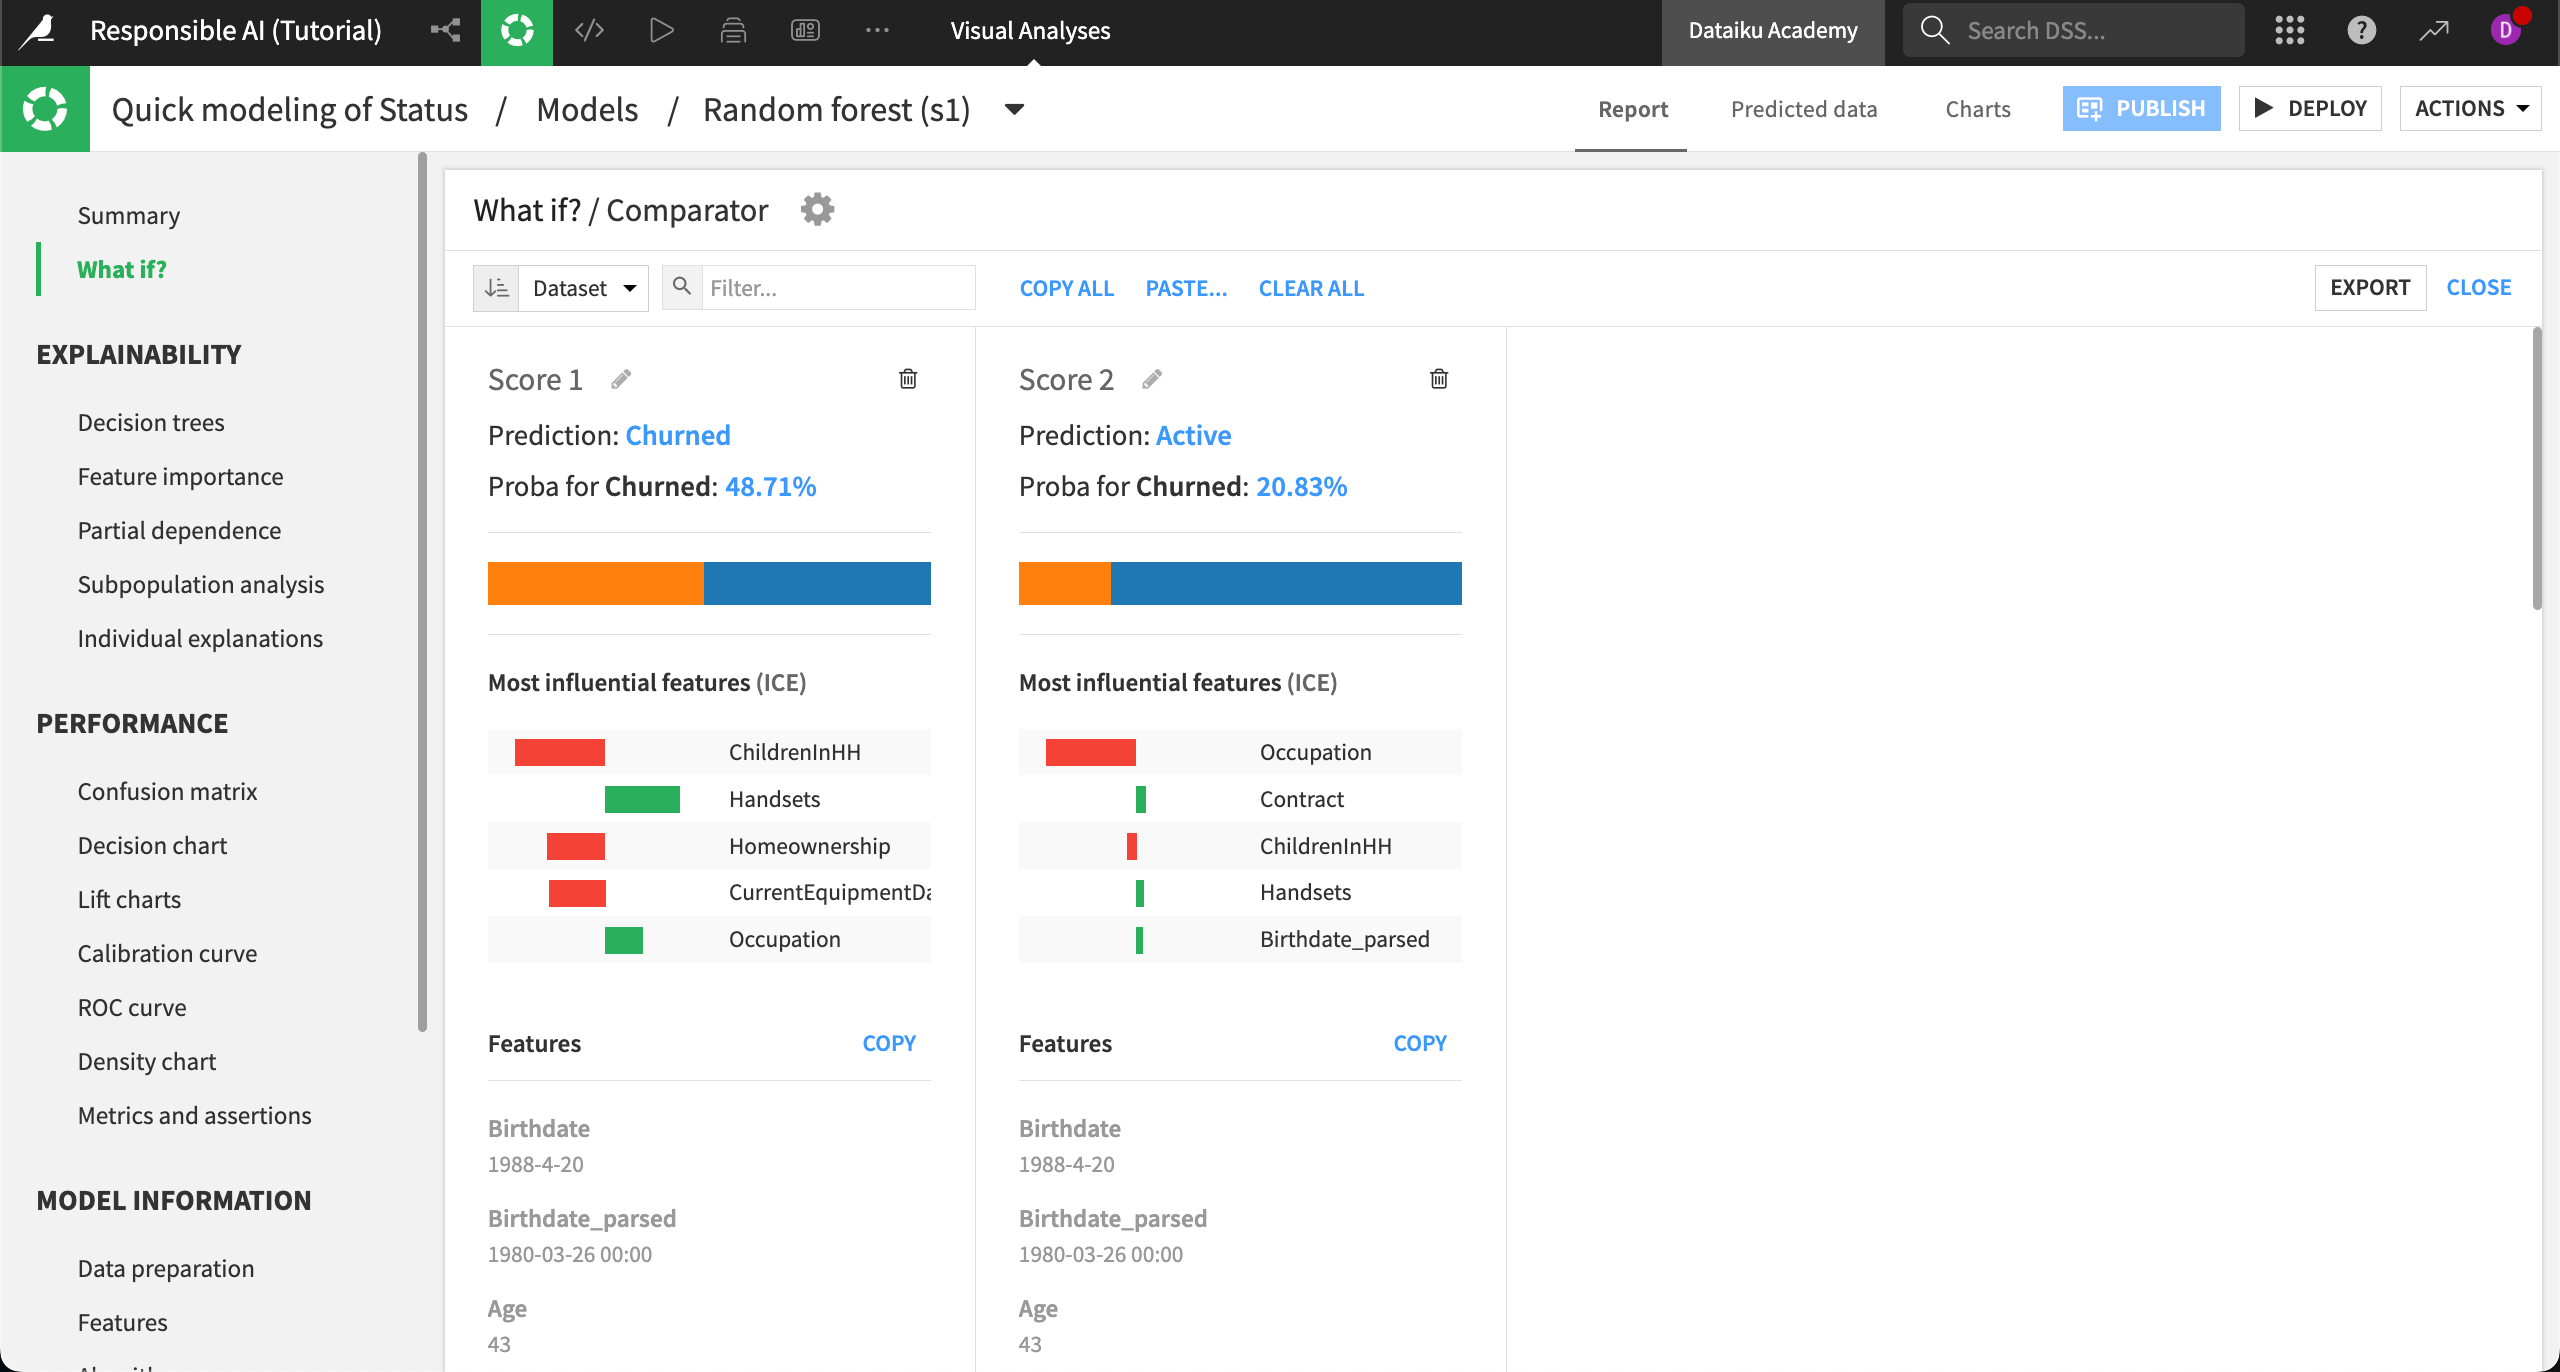Switch to the Predicted data tab
This screenshot has height=1372, width=2560.
(1803, 109)
